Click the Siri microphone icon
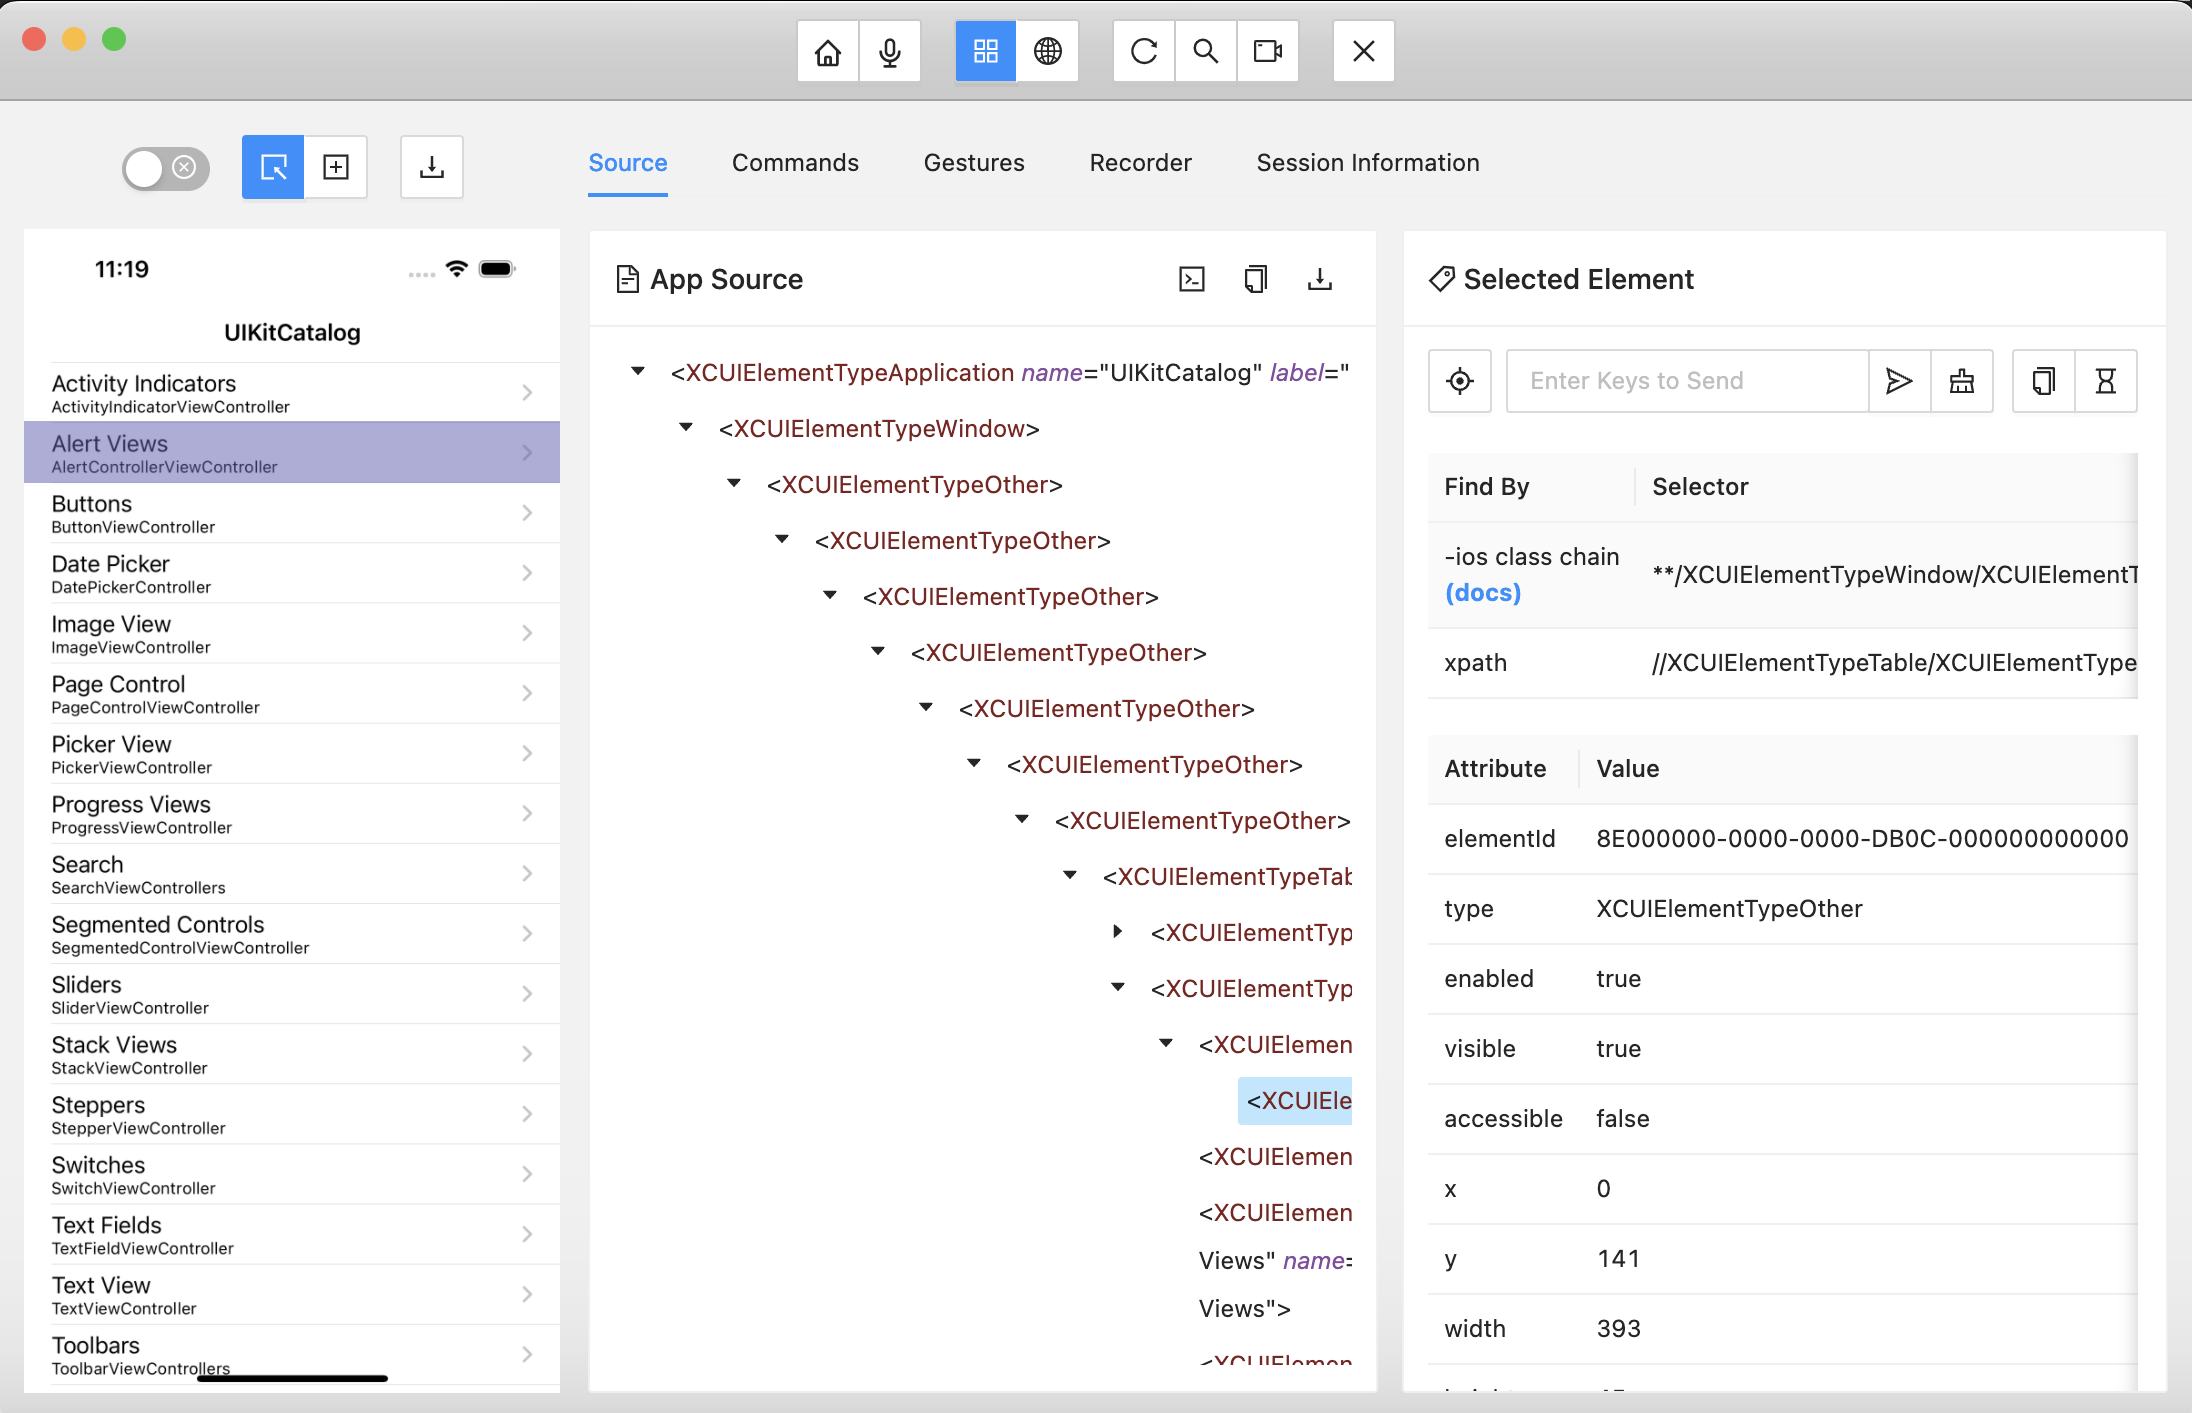 [x=889, y=51]
